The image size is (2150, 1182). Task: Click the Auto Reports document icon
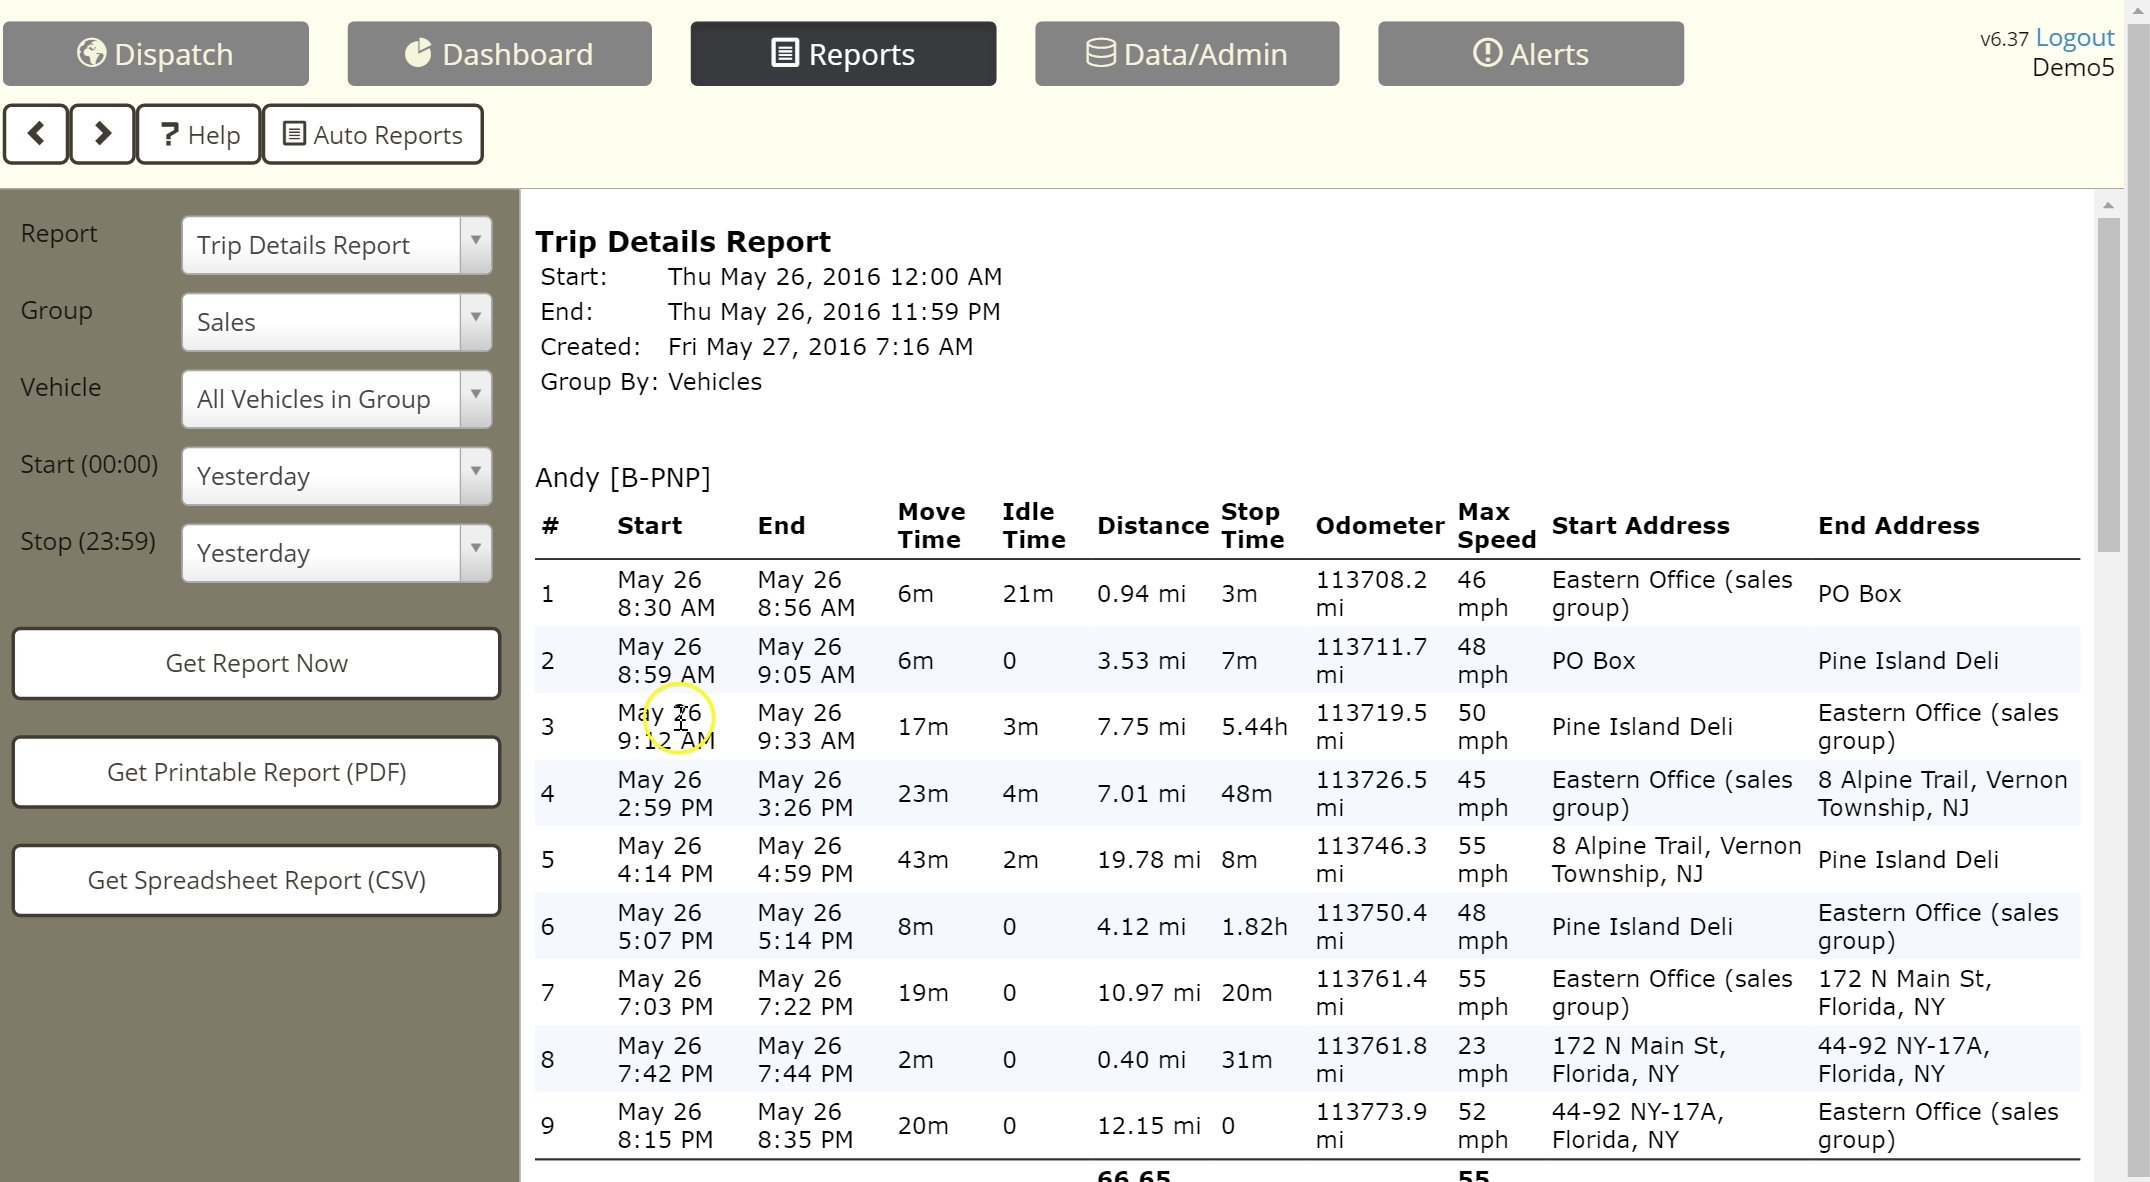tap(293, 134)
